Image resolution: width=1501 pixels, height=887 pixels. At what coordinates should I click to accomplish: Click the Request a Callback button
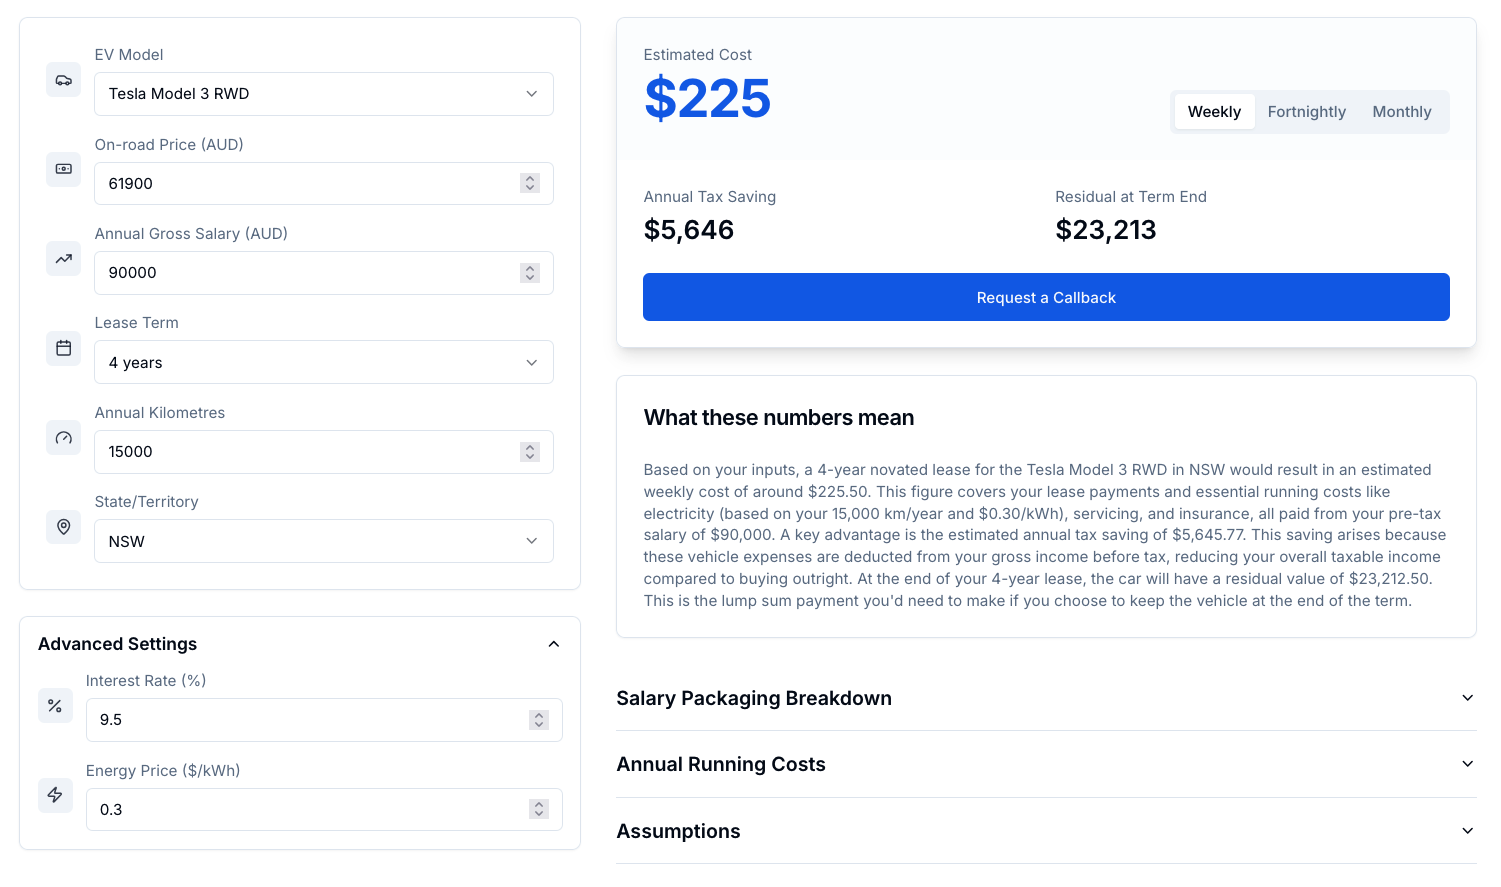coord(1046,297)
